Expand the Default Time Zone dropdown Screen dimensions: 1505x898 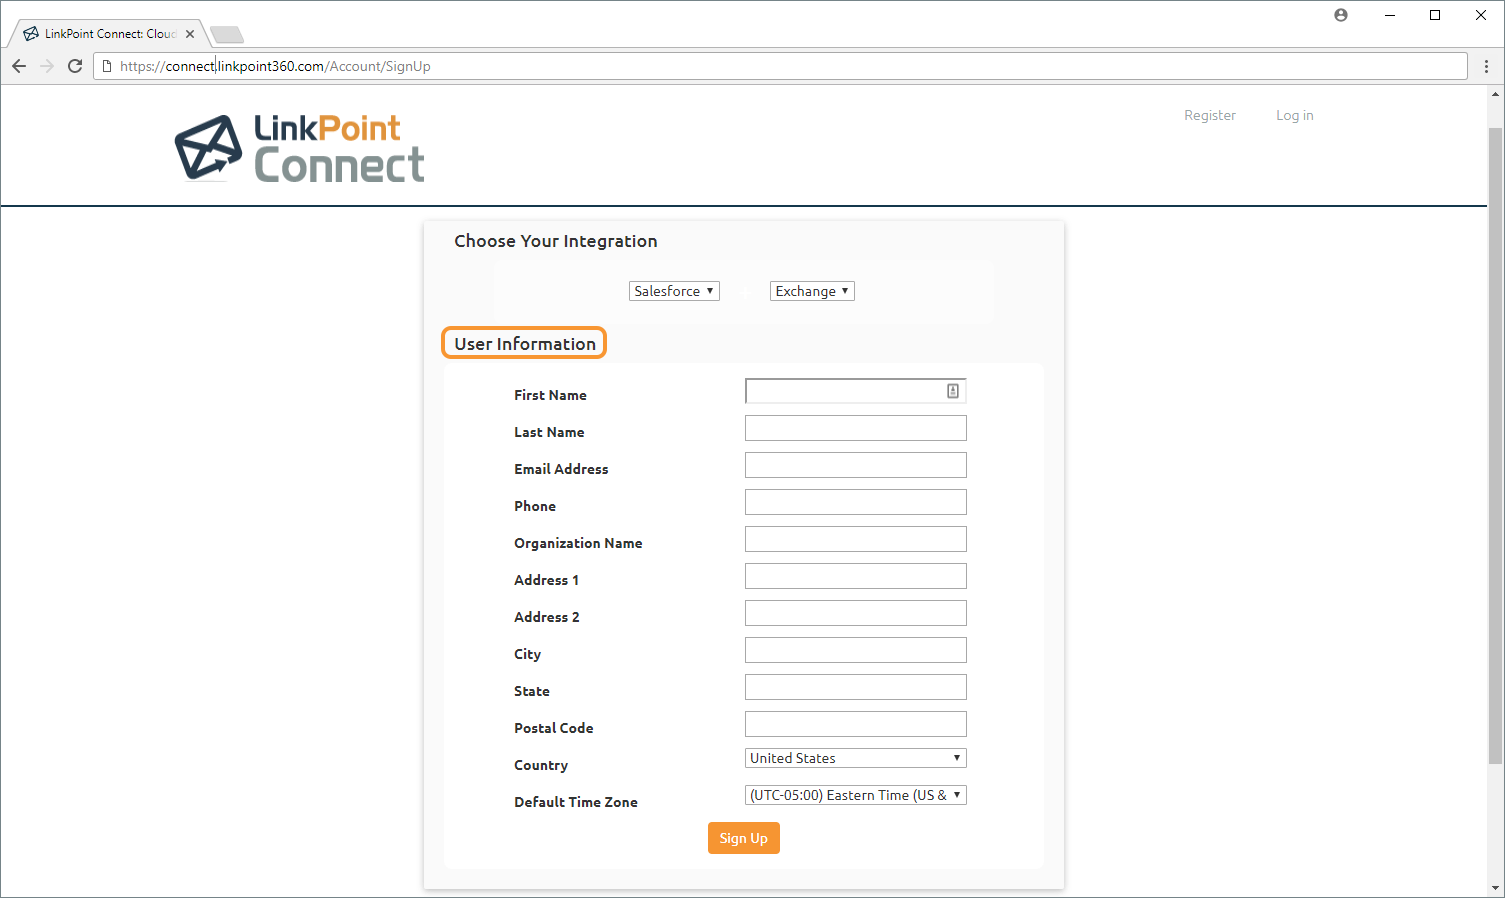pyautogui.click(x=855, y=795)
